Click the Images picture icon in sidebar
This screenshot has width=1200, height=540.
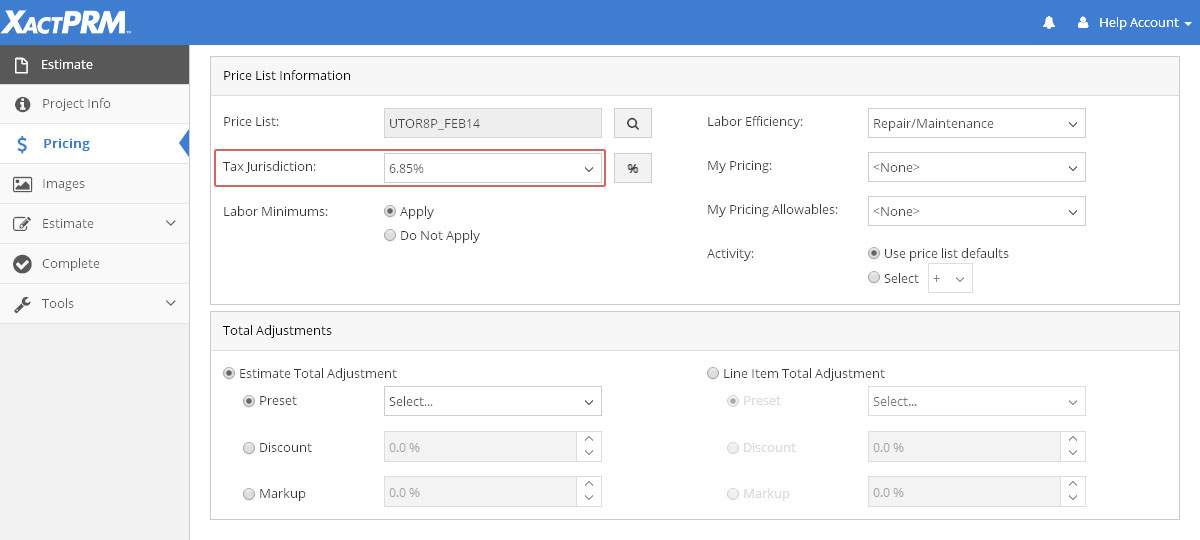point(22,184)
